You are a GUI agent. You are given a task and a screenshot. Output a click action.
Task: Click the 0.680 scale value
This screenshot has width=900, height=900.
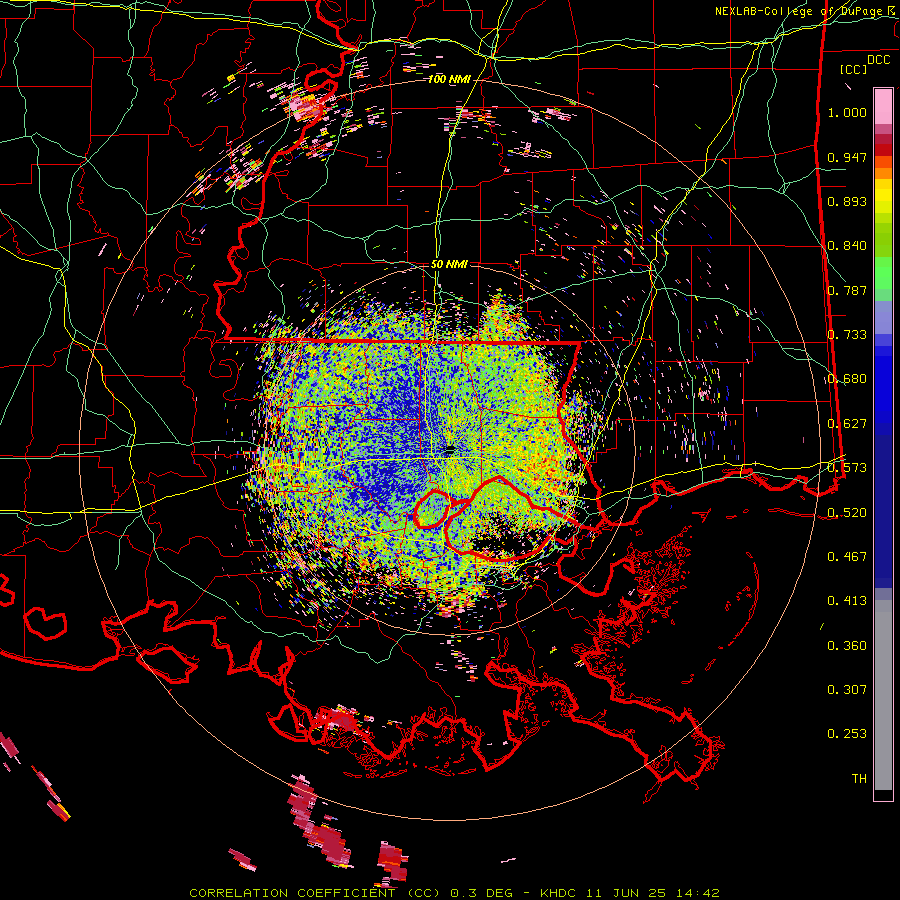click(847, 379)
